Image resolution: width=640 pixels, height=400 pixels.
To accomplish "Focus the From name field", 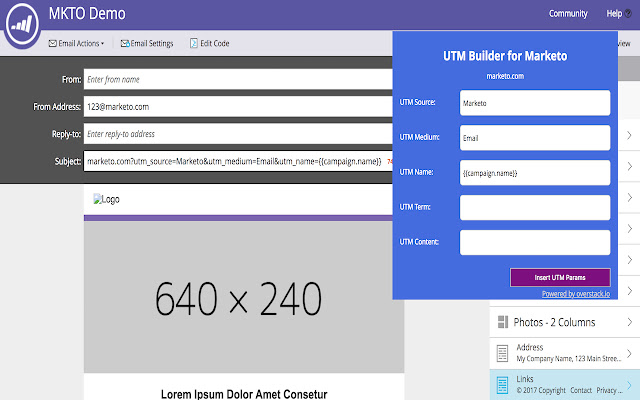I will (238, 79).
